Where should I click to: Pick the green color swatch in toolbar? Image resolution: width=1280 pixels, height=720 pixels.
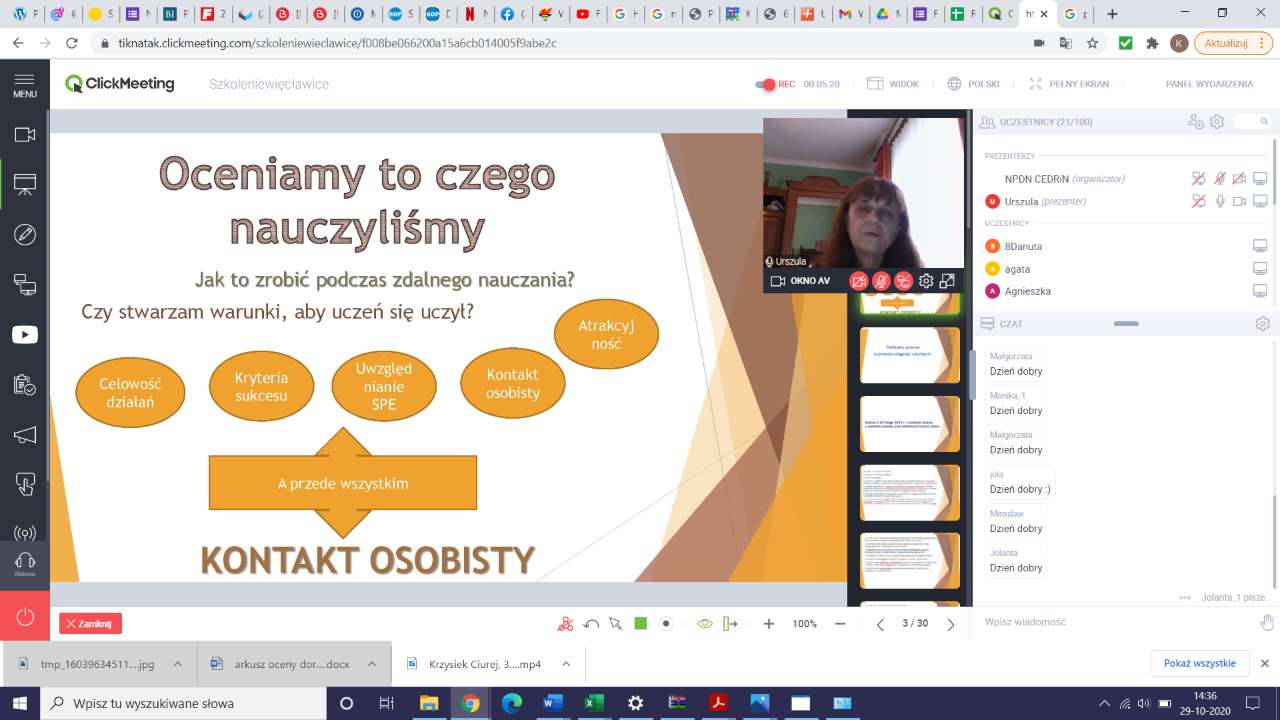click(x=641, y=624)
